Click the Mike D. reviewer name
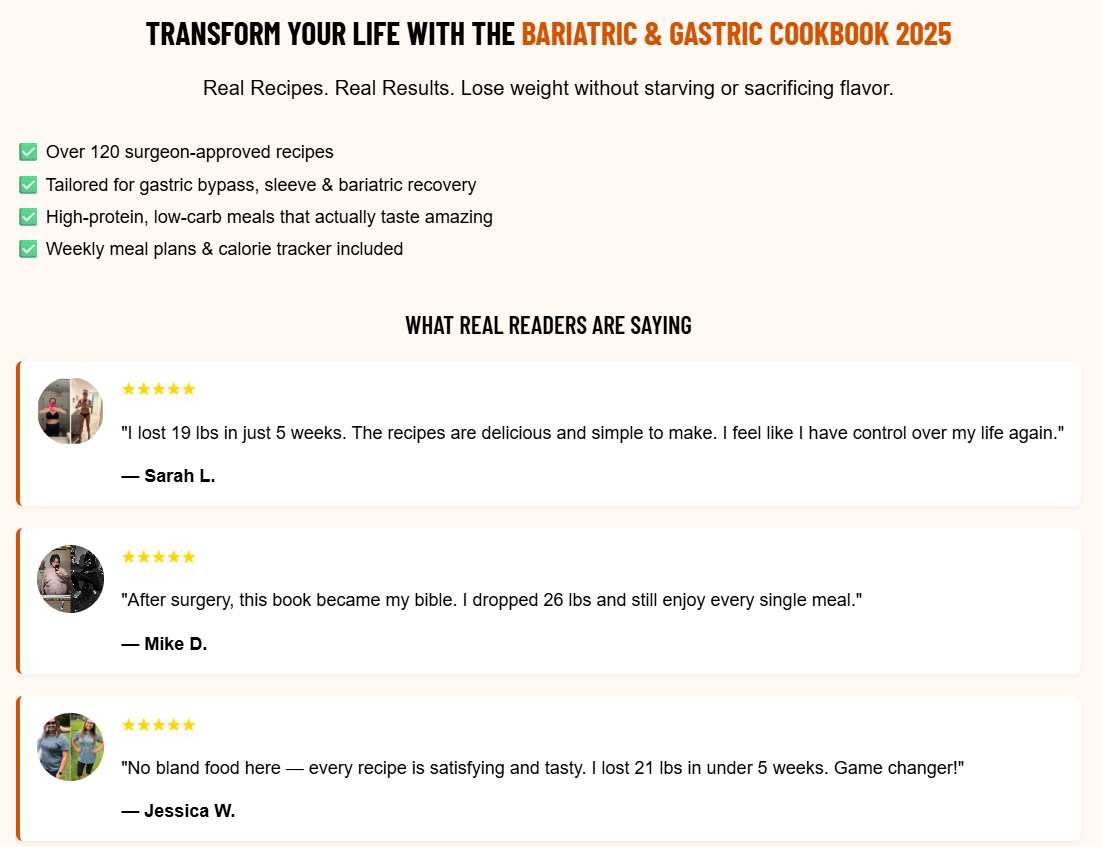This screenshot has width=1102, height=847. click(164, 644)
